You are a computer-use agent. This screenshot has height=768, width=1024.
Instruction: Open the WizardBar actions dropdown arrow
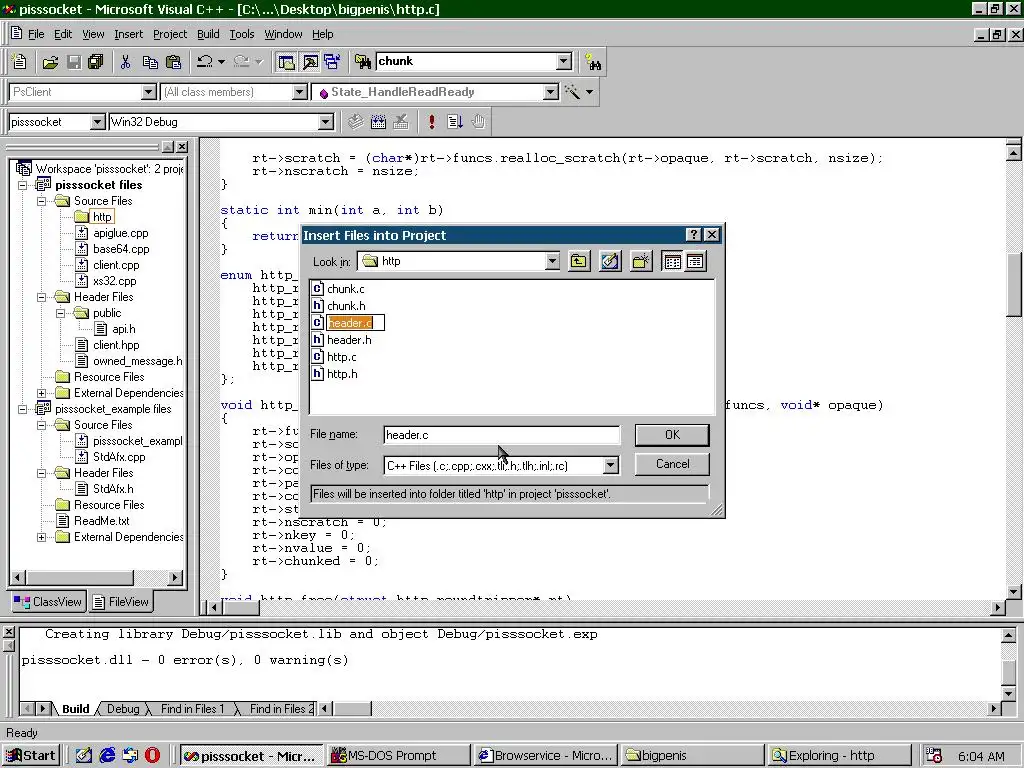click(x=589, y=92)
